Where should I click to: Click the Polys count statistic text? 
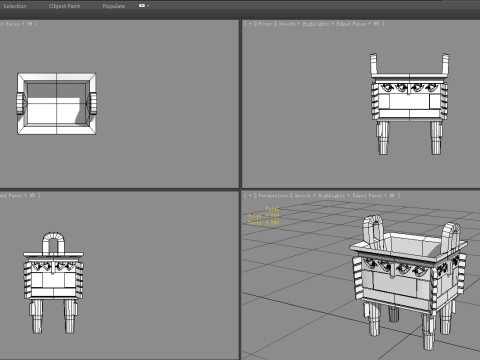click(263, 216)
